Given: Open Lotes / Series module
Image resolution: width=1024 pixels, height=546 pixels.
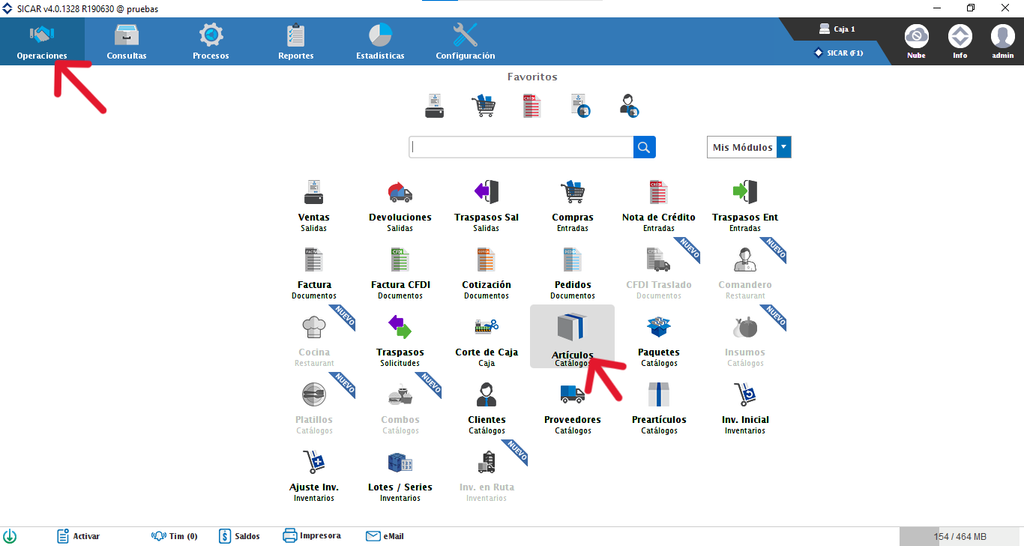Looking at the screenshot, I should [x=400, y=475].
